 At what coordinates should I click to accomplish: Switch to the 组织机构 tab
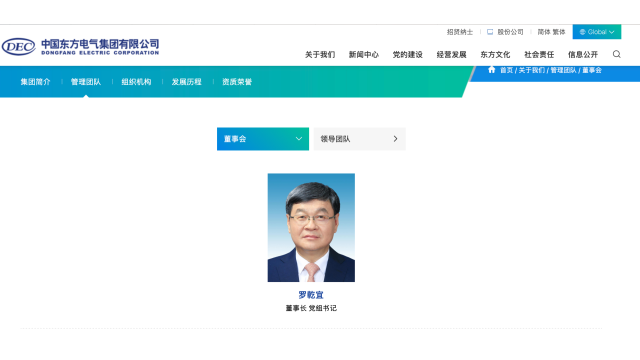(136, 82)
